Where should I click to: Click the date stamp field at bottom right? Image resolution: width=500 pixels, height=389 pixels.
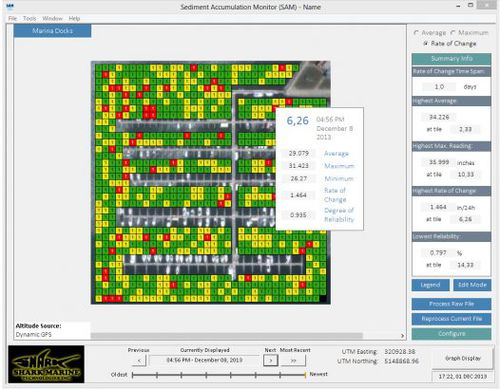point(463,376)
